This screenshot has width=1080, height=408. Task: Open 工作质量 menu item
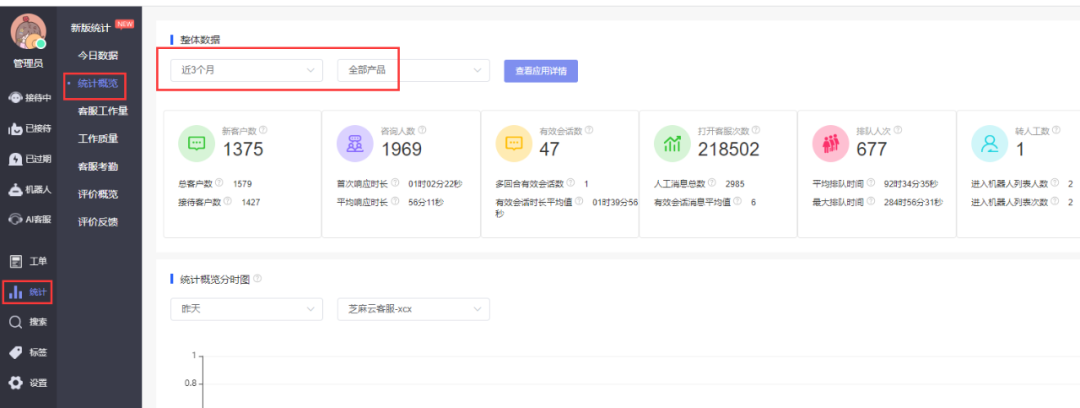tap(98, 139)
